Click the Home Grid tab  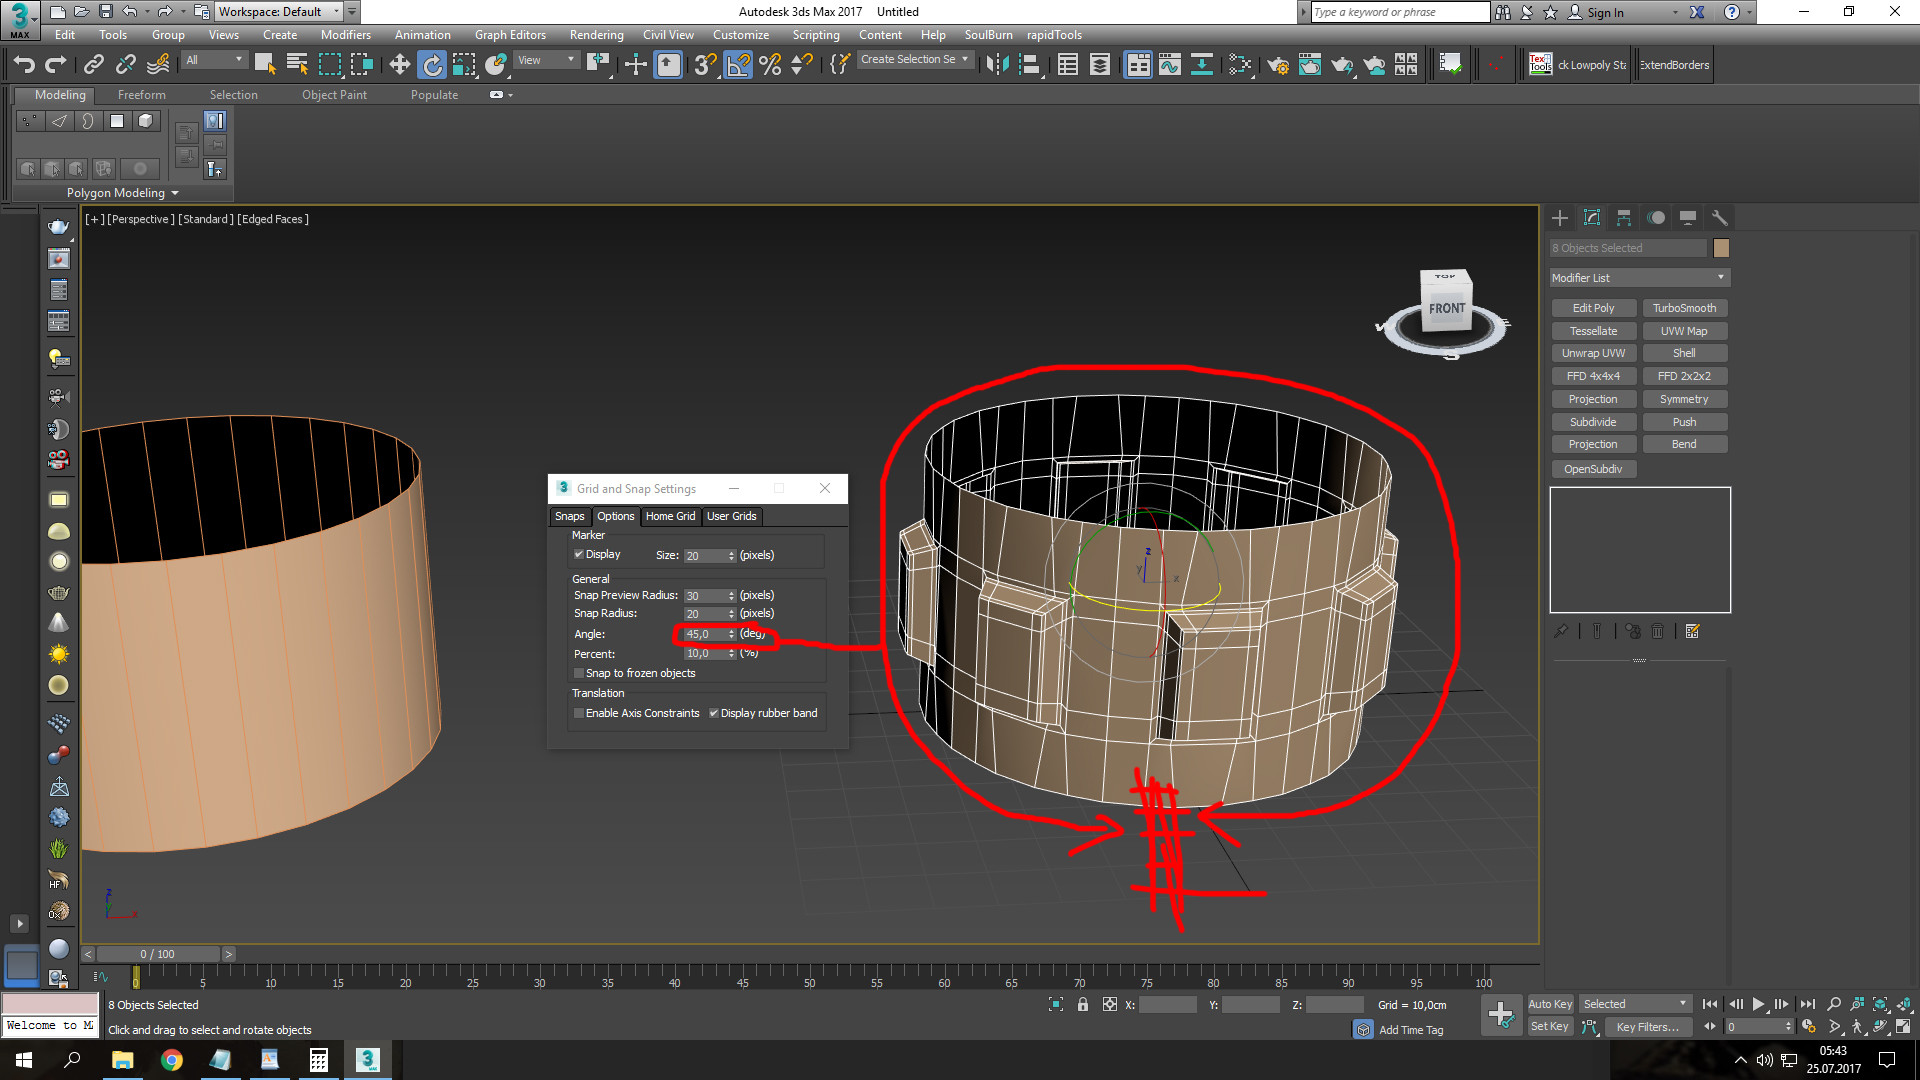[669, 516]
